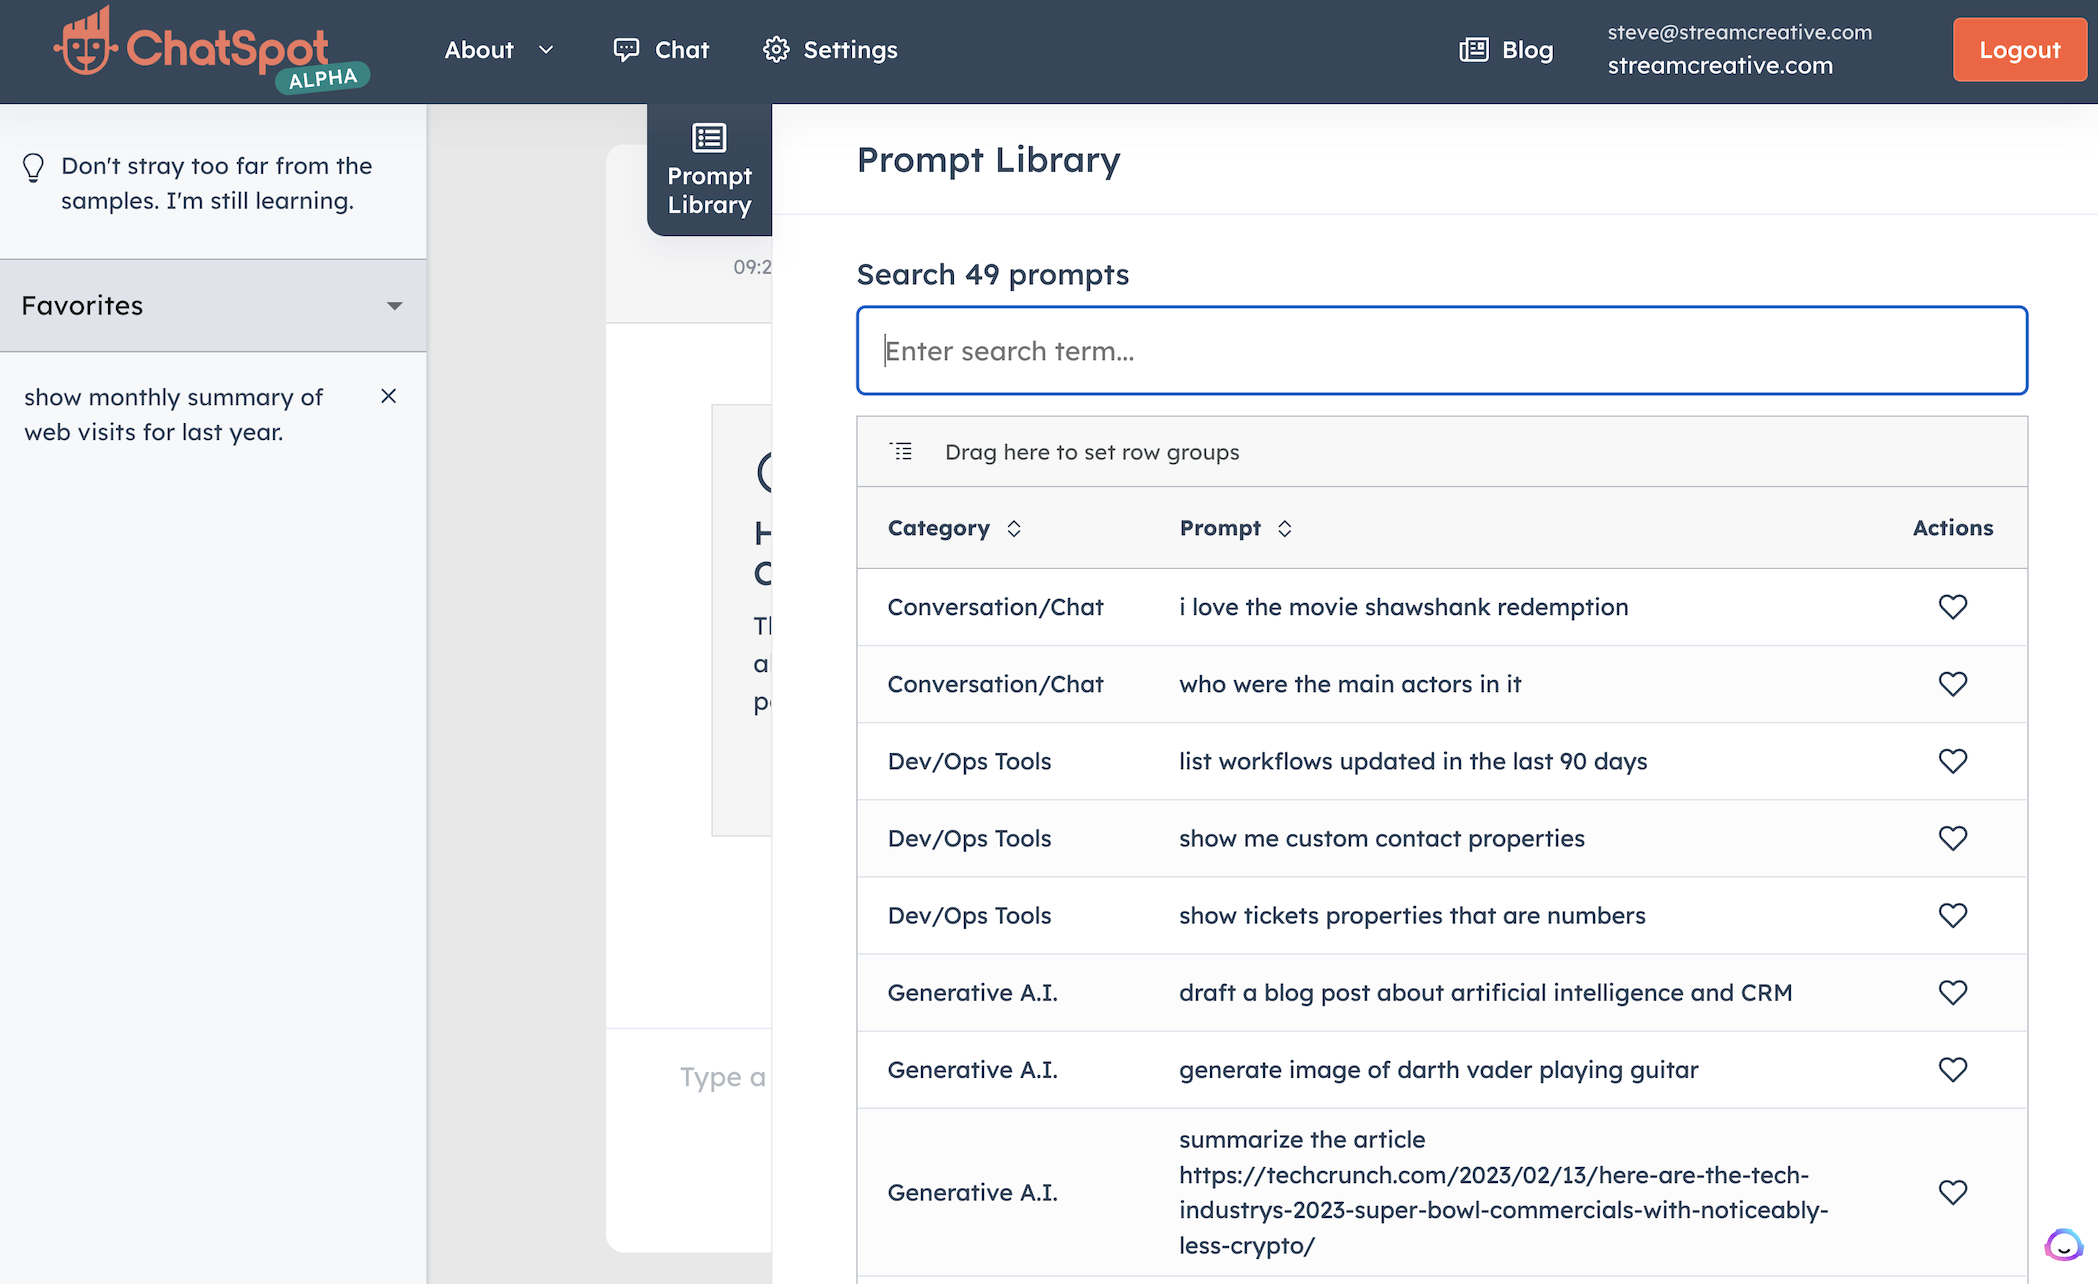Viewport: 2098px width, 1284px height.
Task: Click the Blog newspaper icon
Action: (x=1472, y=49)
